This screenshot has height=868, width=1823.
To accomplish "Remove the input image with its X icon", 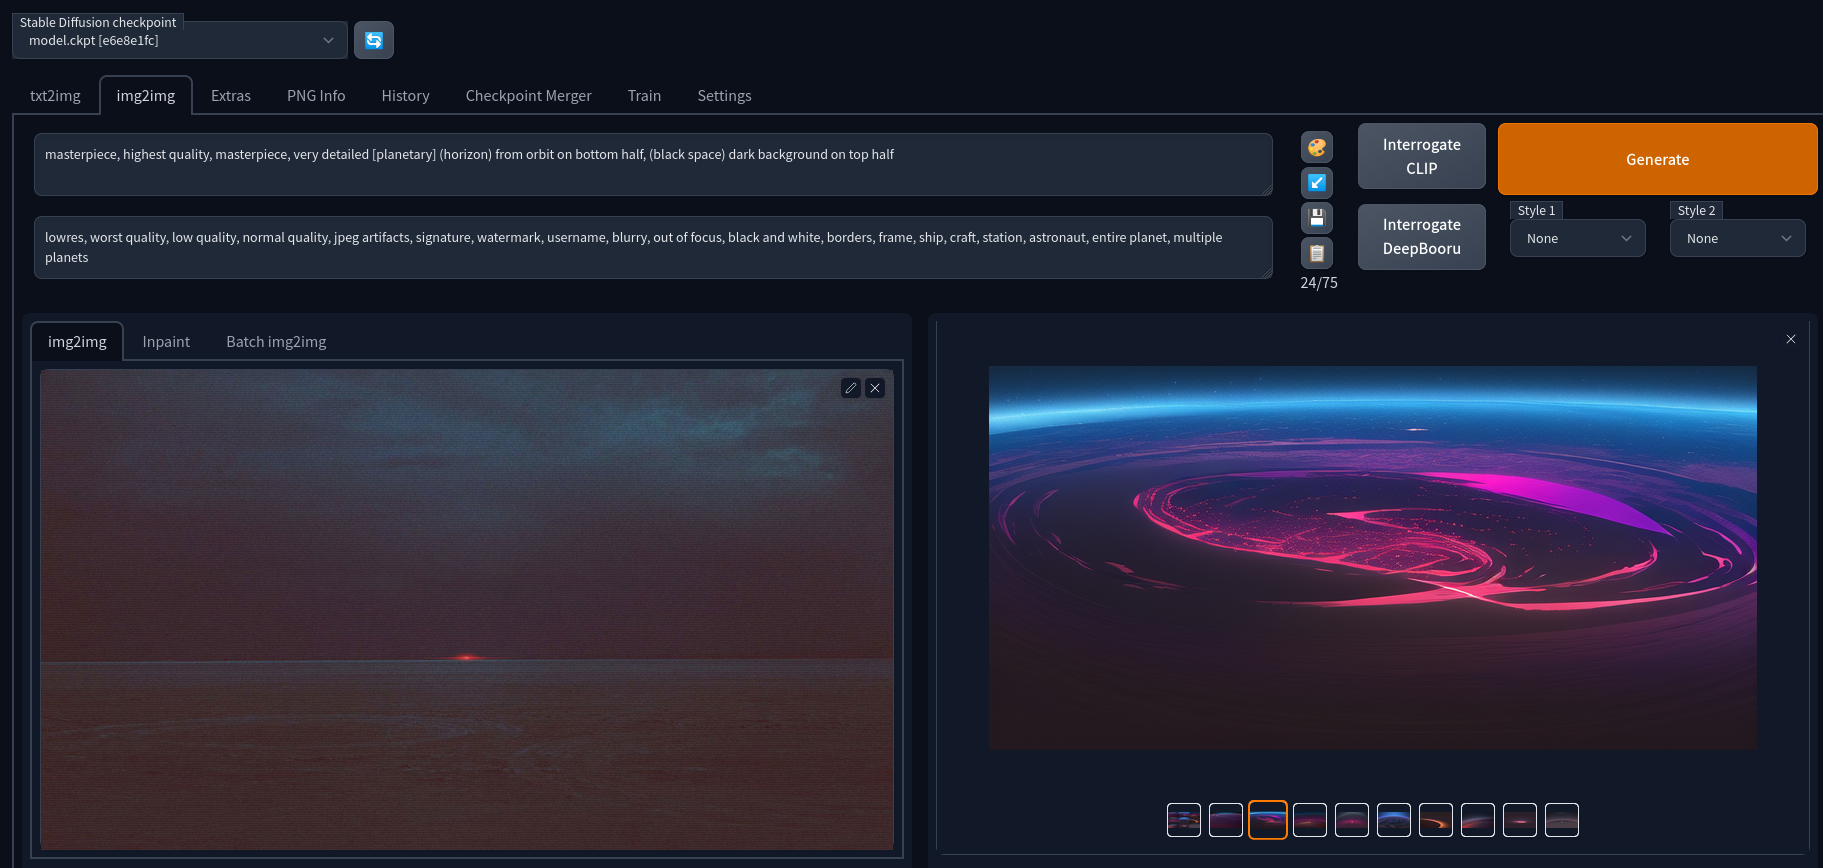I will point(875,388).
